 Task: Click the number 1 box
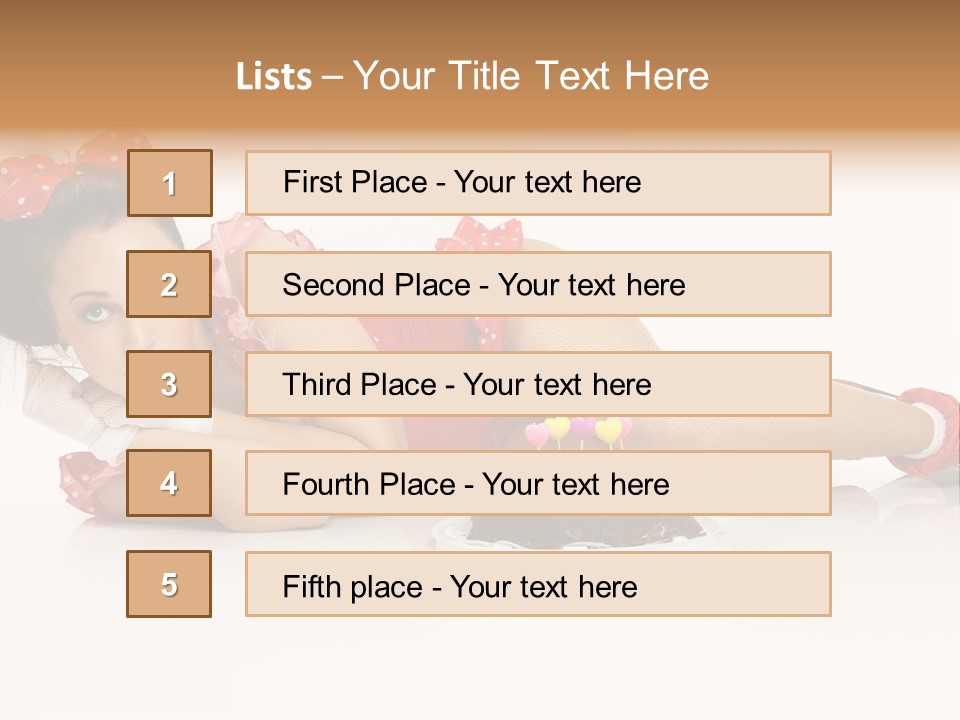(x=170, y=183)
